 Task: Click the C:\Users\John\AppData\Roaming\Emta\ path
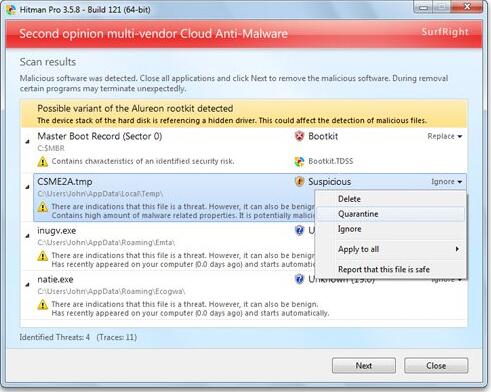[106, 243]
